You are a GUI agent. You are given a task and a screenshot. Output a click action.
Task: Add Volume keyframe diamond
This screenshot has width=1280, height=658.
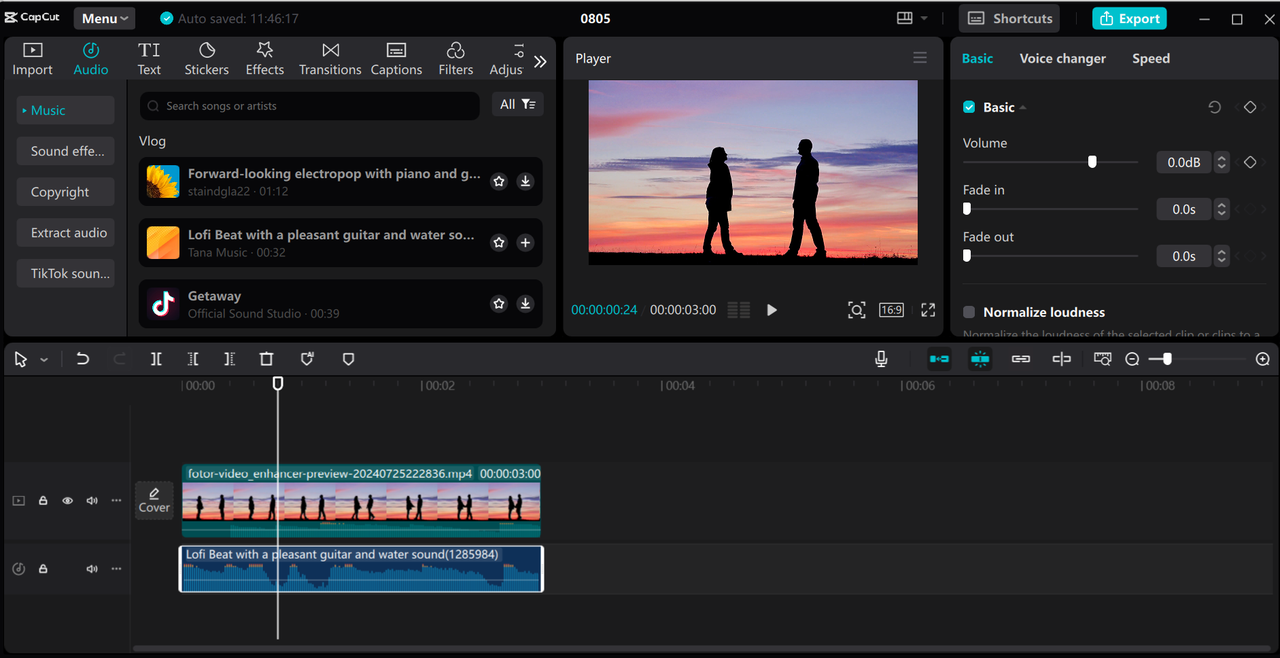pyautogui.click(x=1250, y=162)
